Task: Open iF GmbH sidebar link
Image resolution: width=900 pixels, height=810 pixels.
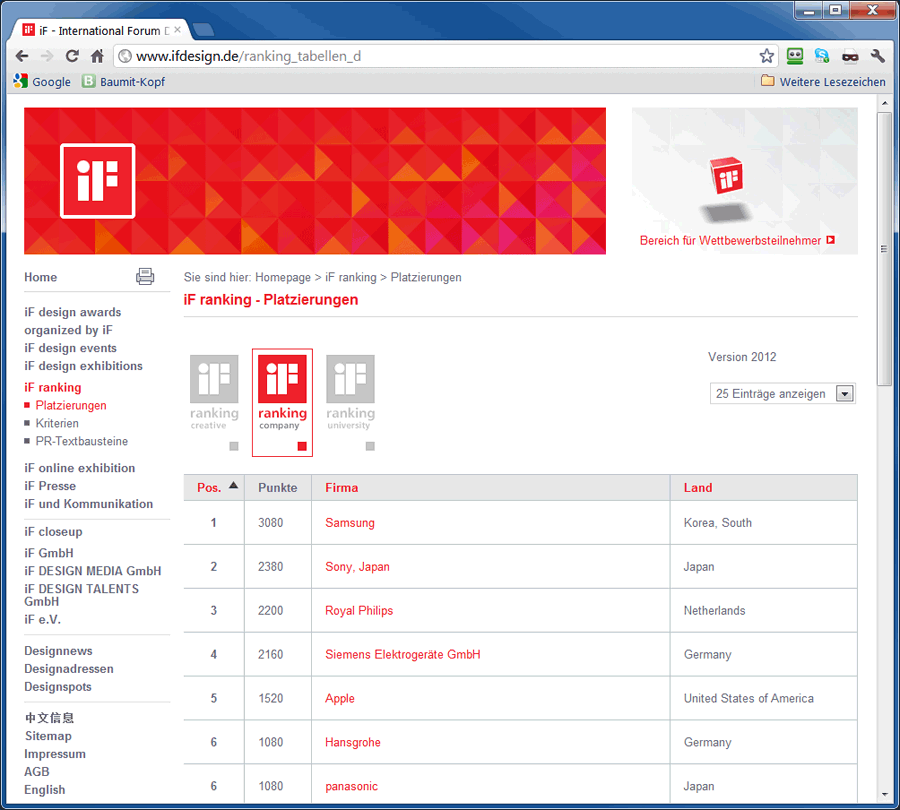Action: point(49,553)
